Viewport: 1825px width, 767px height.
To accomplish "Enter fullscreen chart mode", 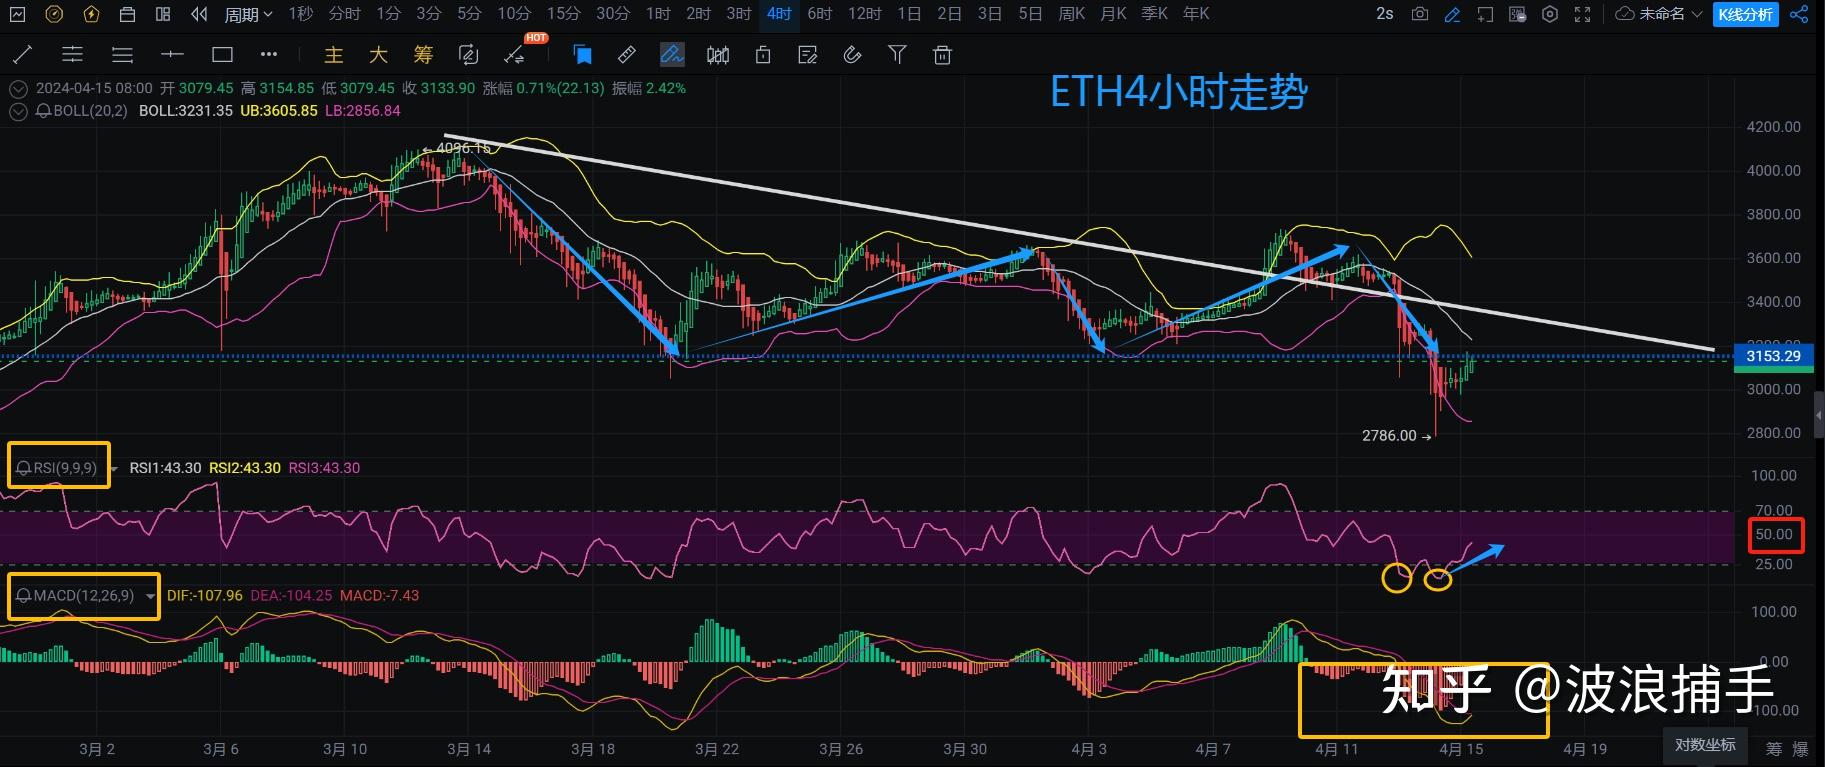I will pos(1582,14).
